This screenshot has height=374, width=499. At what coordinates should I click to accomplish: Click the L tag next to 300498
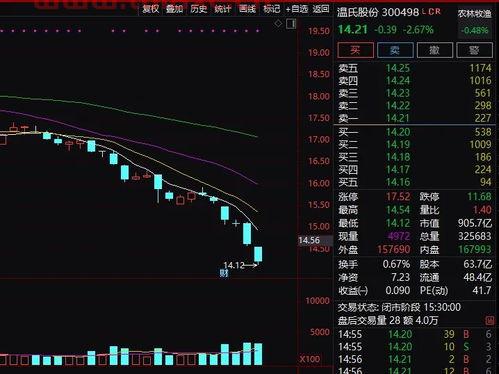point(424,11)
